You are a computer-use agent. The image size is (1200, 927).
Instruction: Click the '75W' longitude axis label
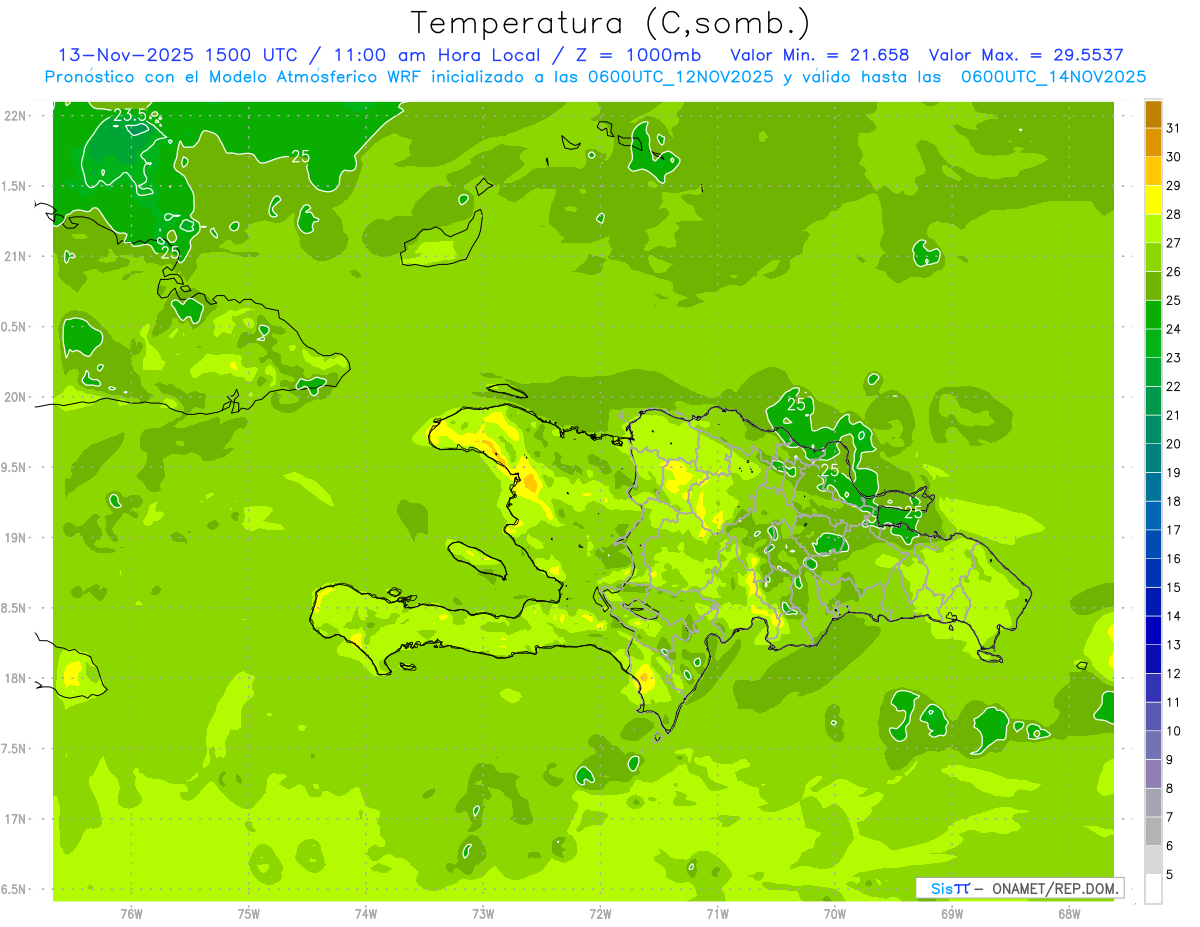pos(249,913)
